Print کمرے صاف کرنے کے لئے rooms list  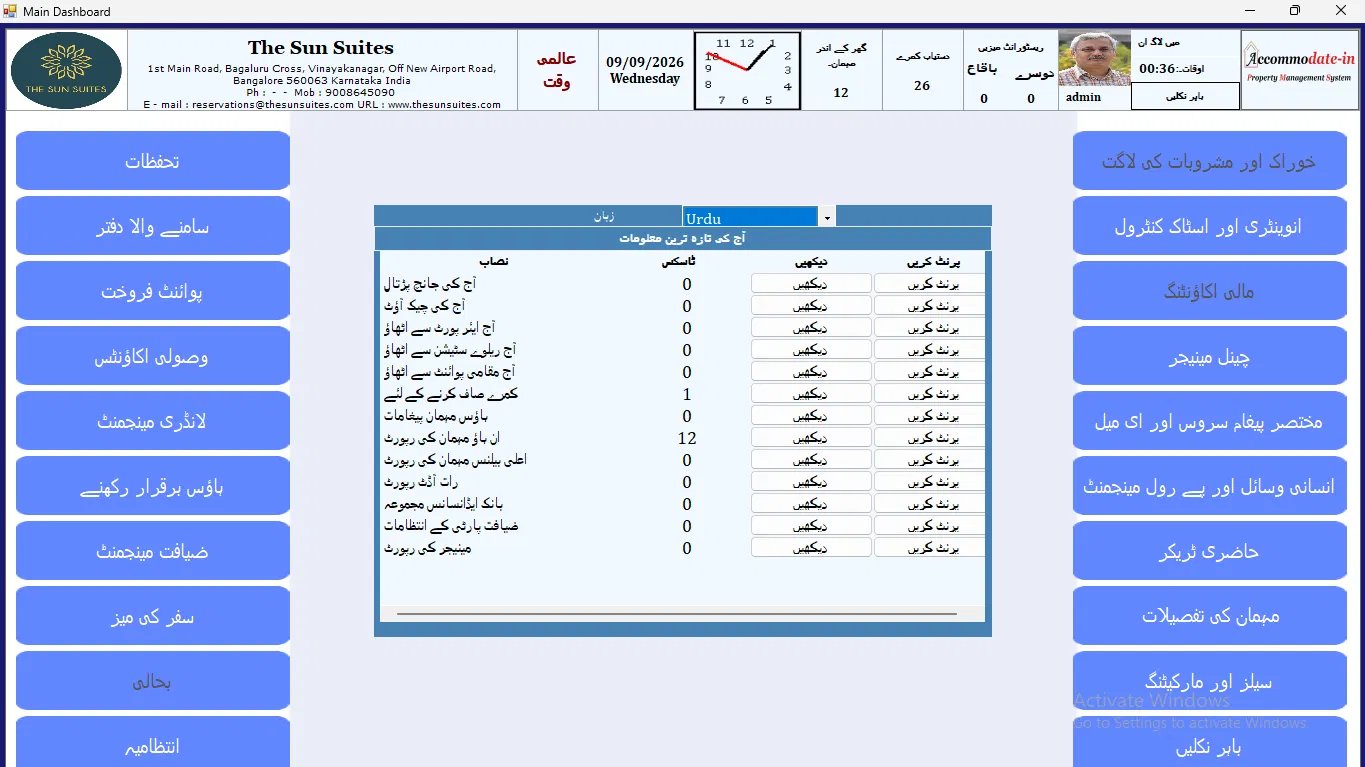click(x=930, y=394)
